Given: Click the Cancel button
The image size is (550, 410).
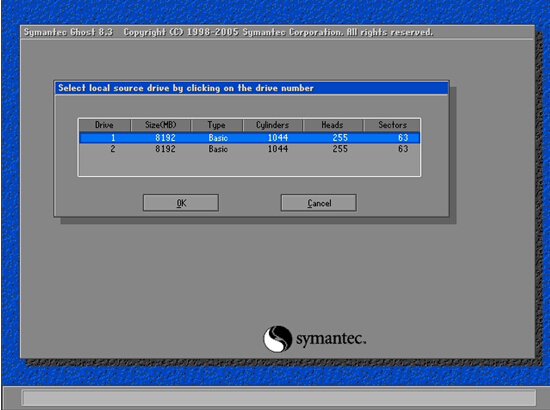Looking at the screenshot, I should tap(318, 203).
